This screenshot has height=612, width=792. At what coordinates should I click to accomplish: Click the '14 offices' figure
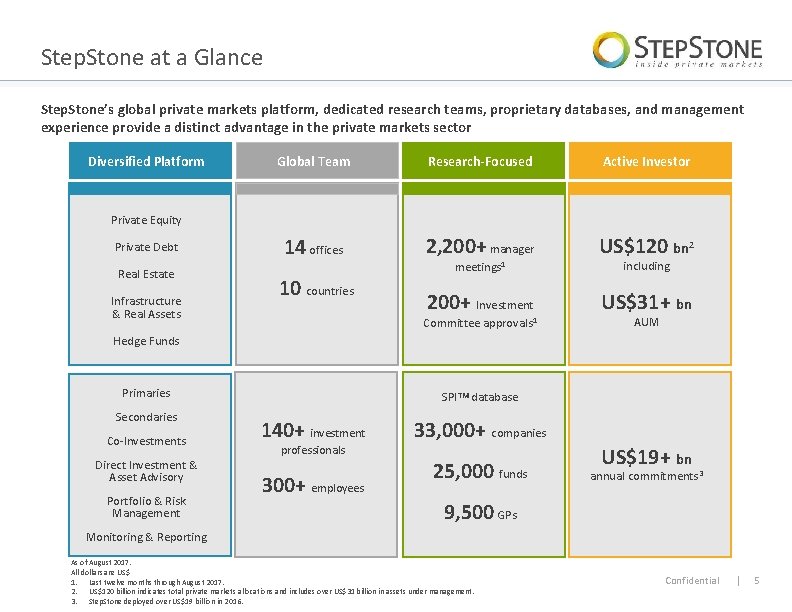(314, 247)
